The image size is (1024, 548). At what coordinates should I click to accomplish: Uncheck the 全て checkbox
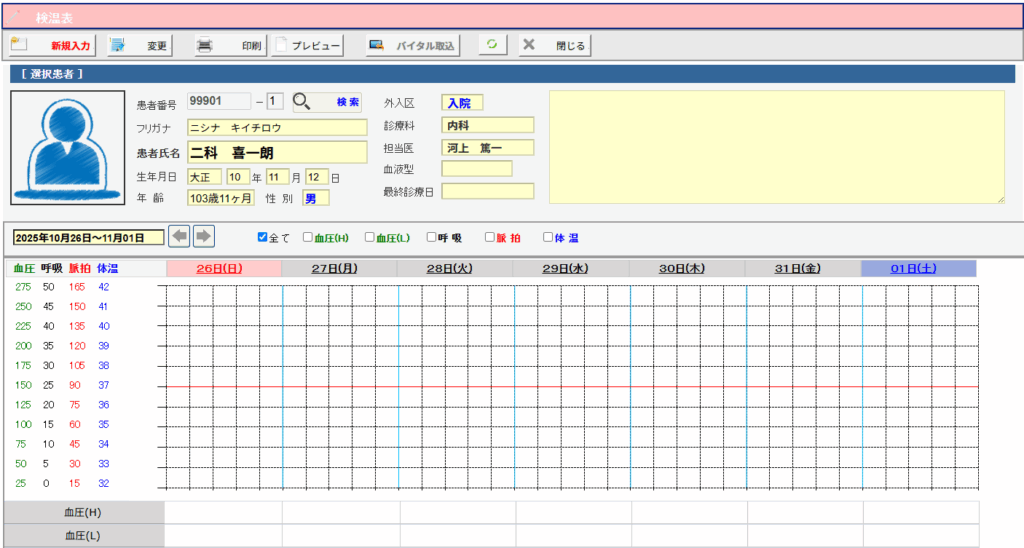point(263,237)
